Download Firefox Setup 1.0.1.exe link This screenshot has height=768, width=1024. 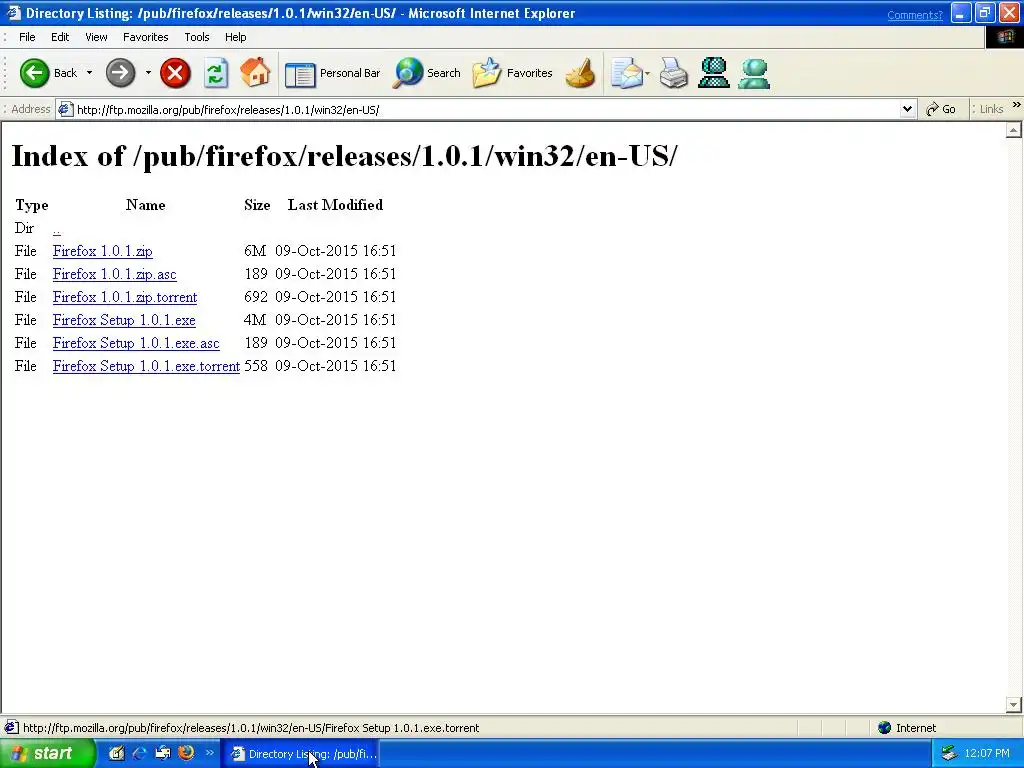click(124, 320)
